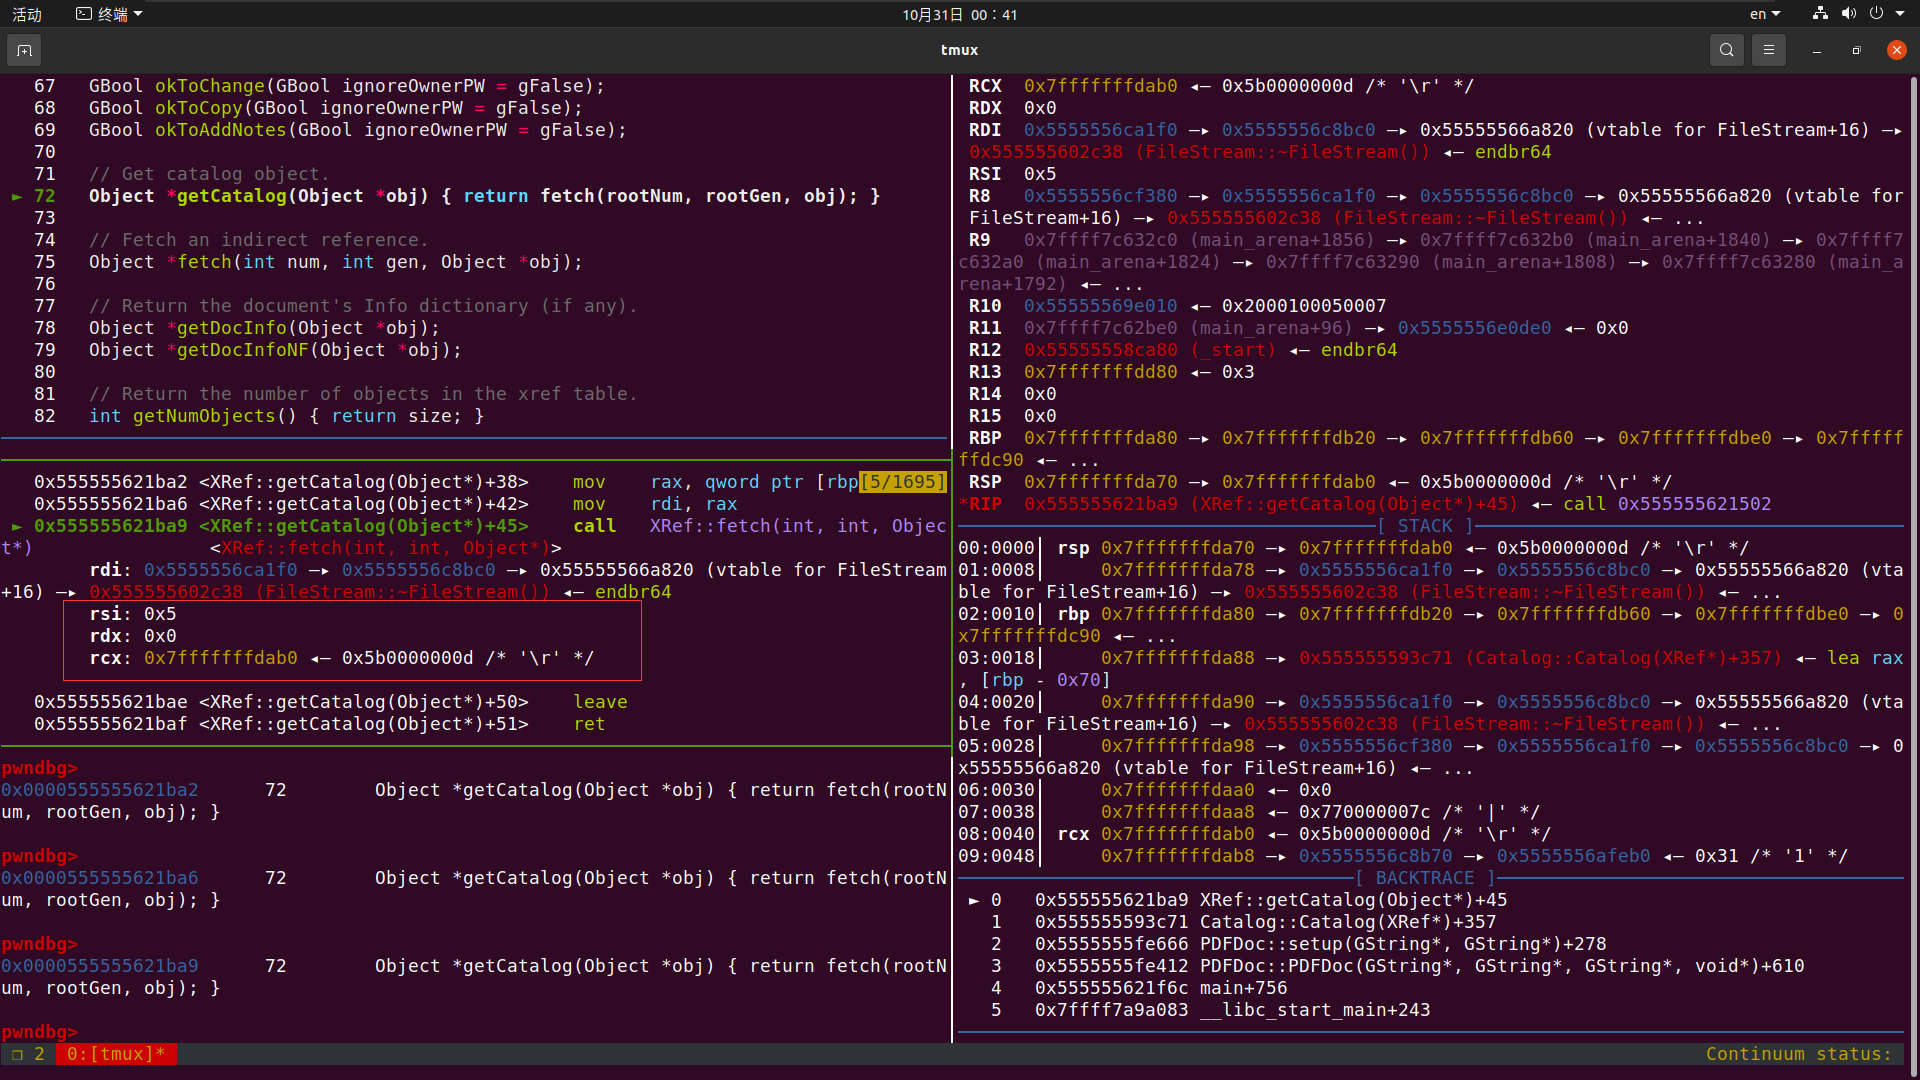Open new terminal tab icon in tmux titlebar
The image size is (1920, 1080).
[24, 50]
